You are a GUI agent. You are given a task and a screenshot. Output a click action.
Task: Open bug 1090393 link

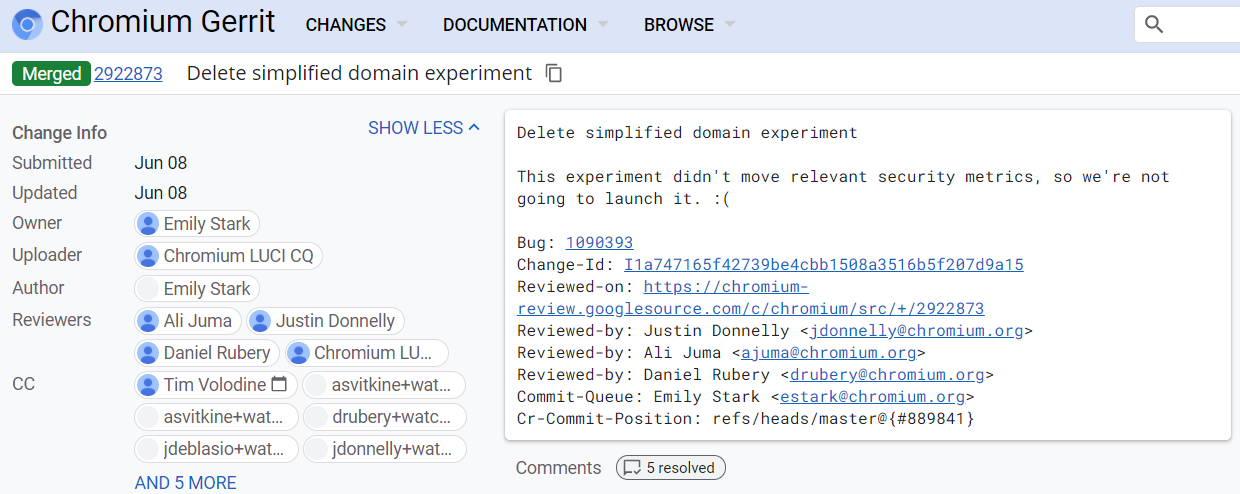[x=599, y=243]
